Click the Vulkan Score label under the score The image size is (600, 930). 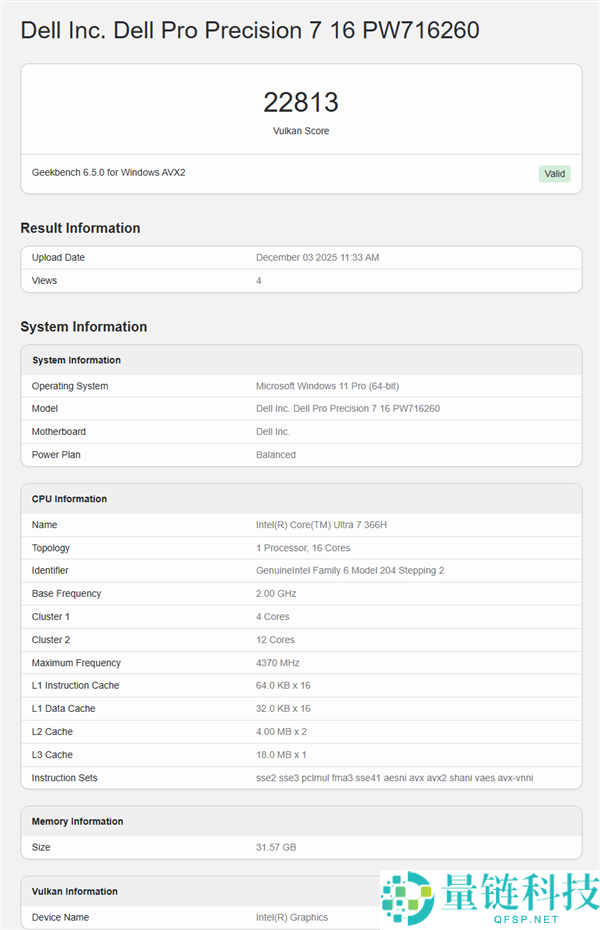click(301, 131)
